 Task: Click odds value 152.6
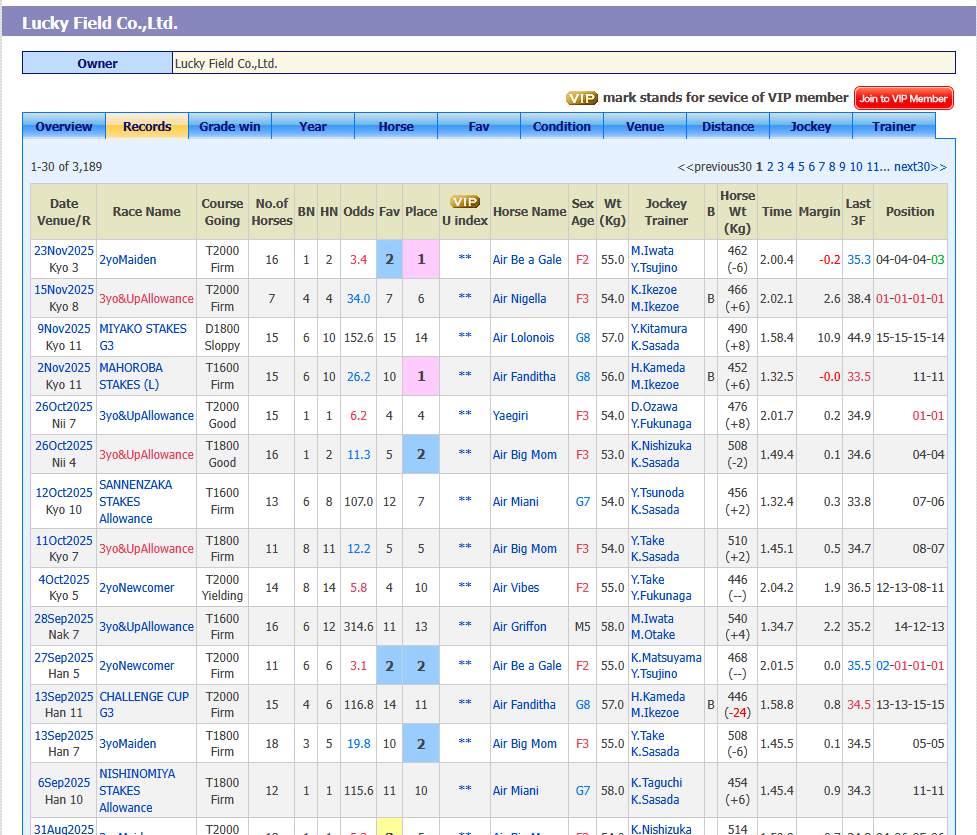pyautogui.click(x=358, y=338)
